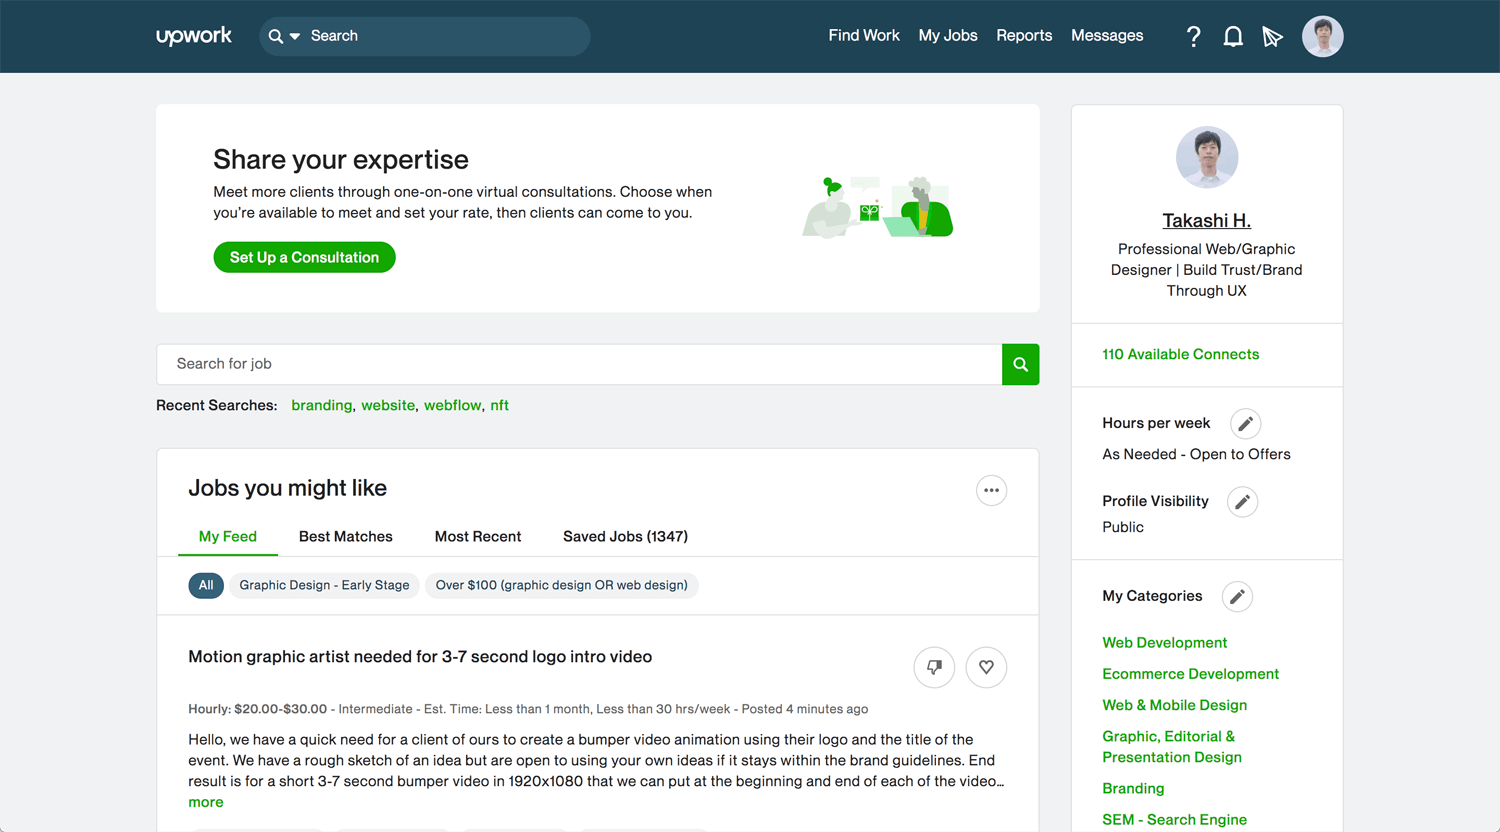Search recent term webflow
This screenshot has width=1500, height=832.
452,405
